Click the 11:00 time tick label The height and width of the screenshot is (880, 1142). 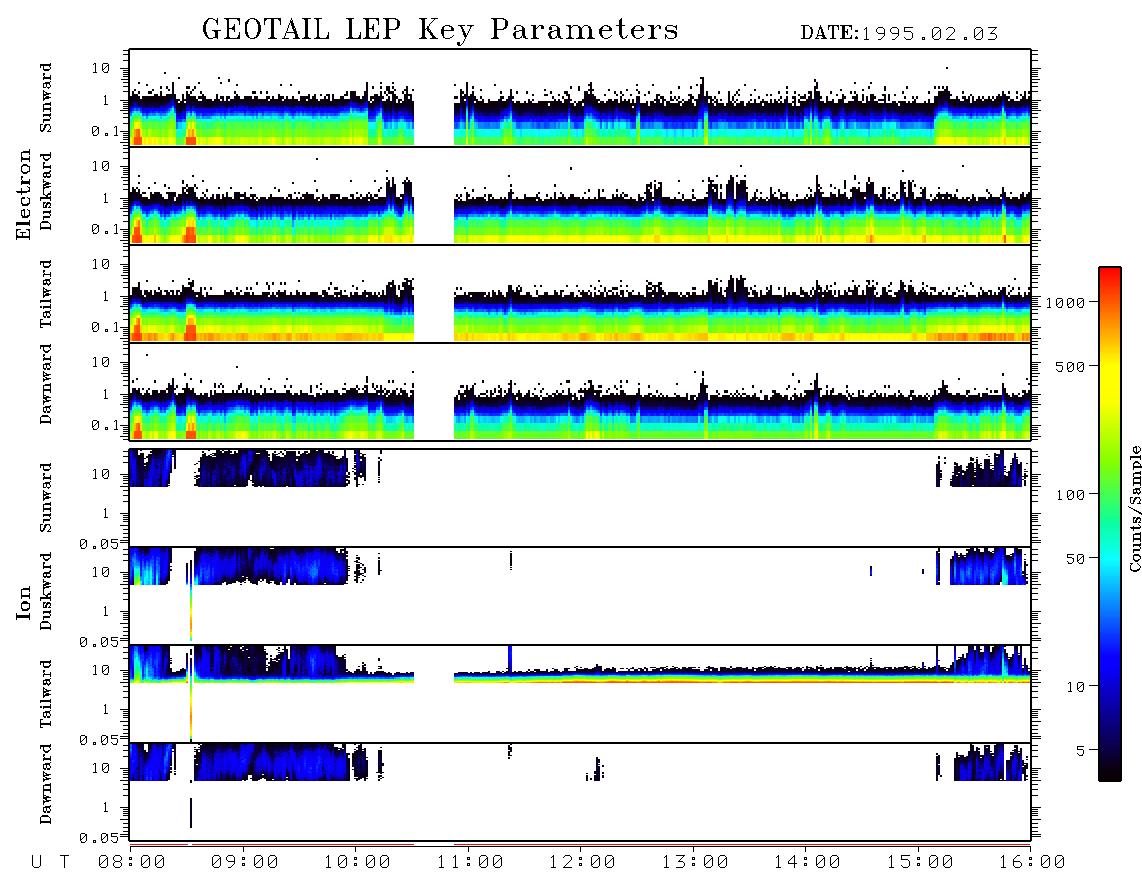click(x=470, y=862)
